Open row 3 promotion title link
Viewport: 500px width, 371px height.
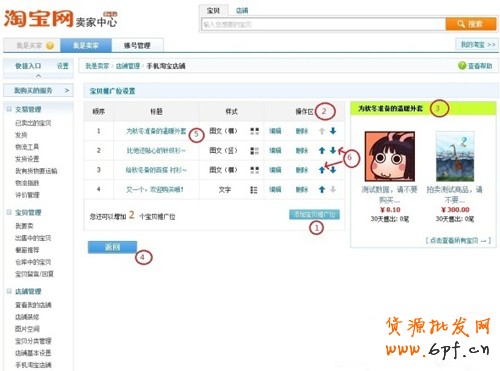(156, 170)
